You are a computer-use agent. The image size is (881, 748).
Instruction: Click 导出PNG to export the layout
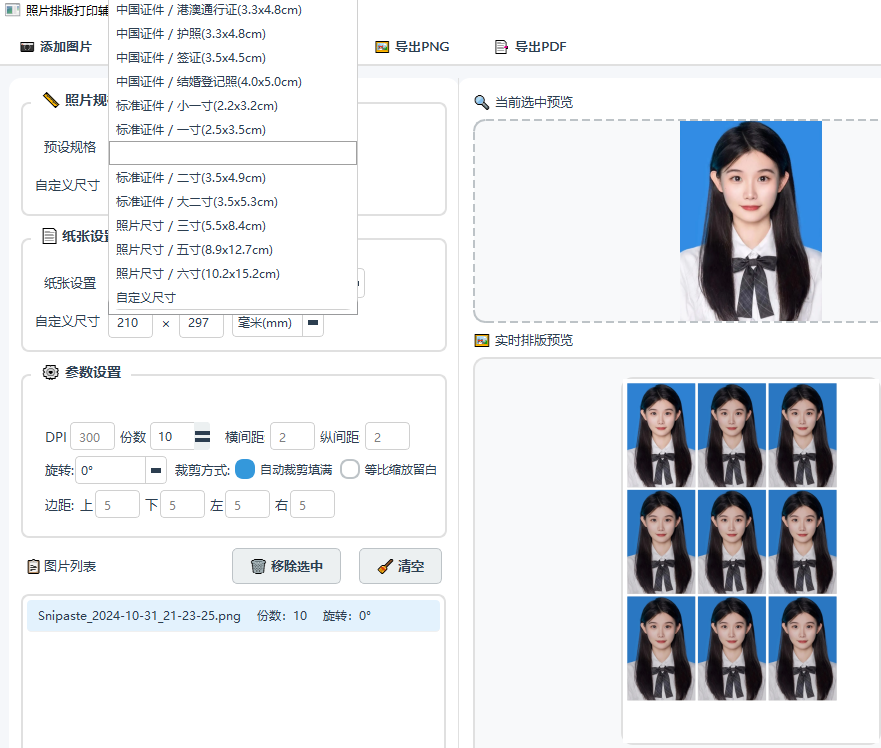click(x=412, y=47)
